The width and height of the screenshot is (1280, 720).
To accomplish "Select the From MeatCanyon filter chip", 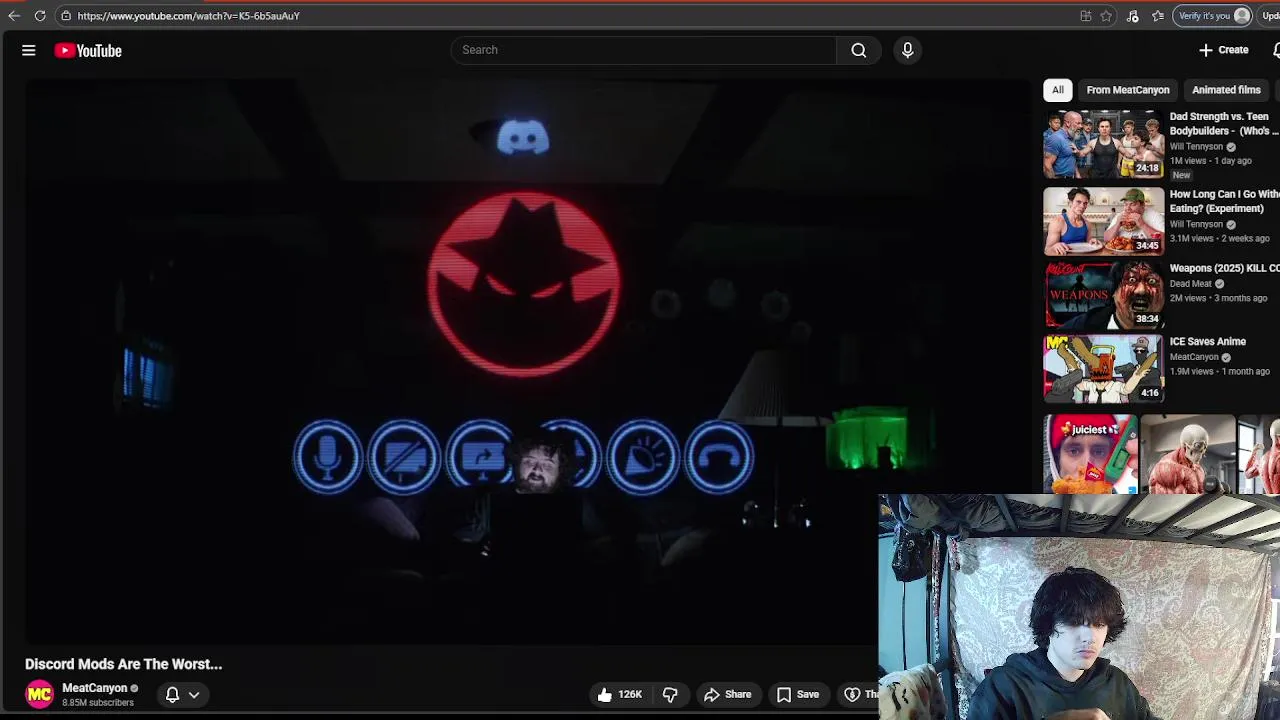I will click(1127, 90).
